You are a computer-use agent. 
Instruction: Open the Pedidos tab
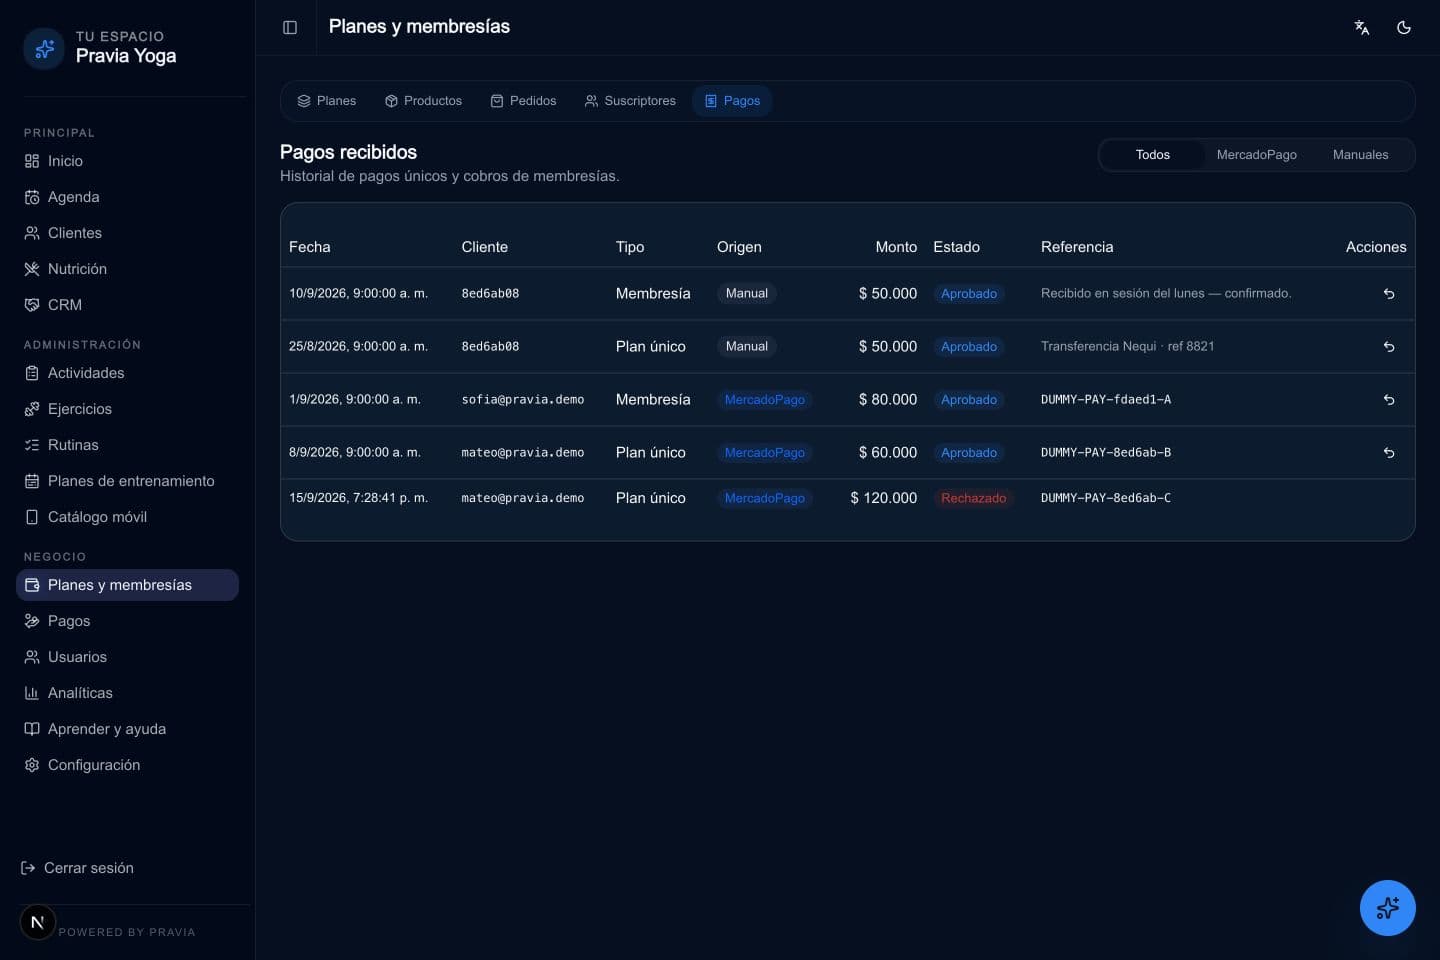[x=523, y=101]
